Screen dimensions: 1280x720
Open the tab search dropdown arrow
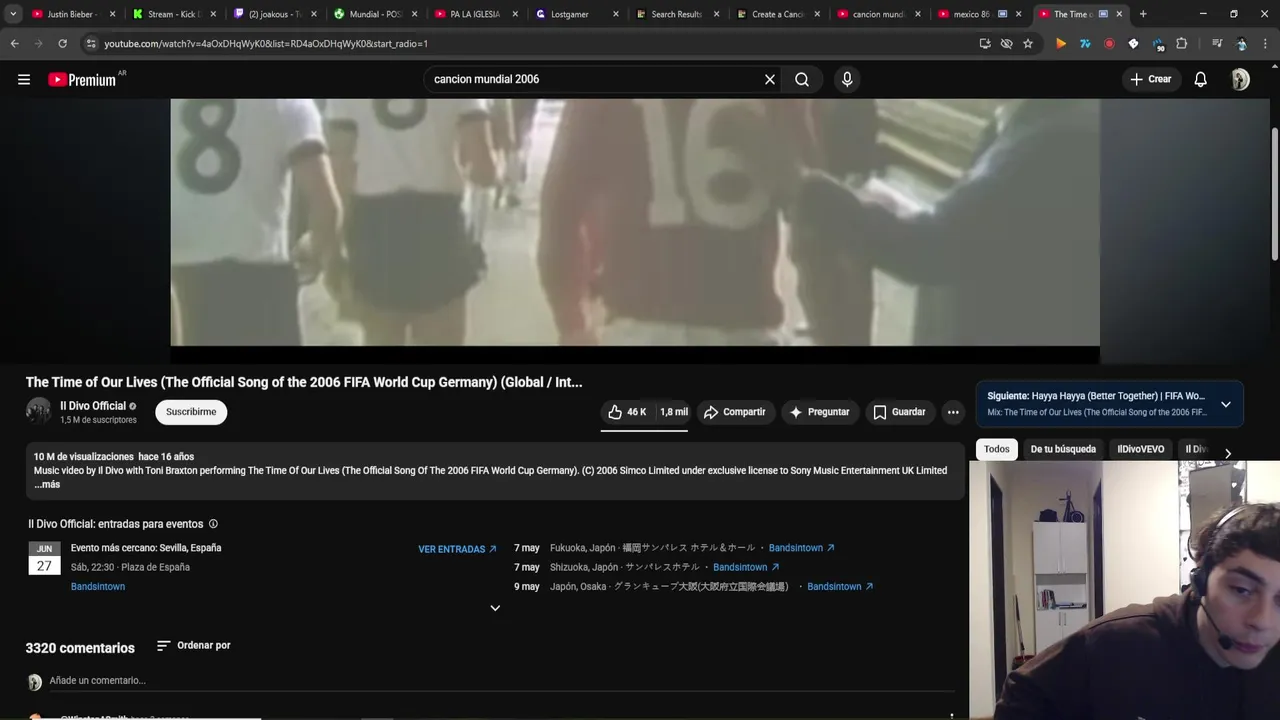click(x=13, y=14)
